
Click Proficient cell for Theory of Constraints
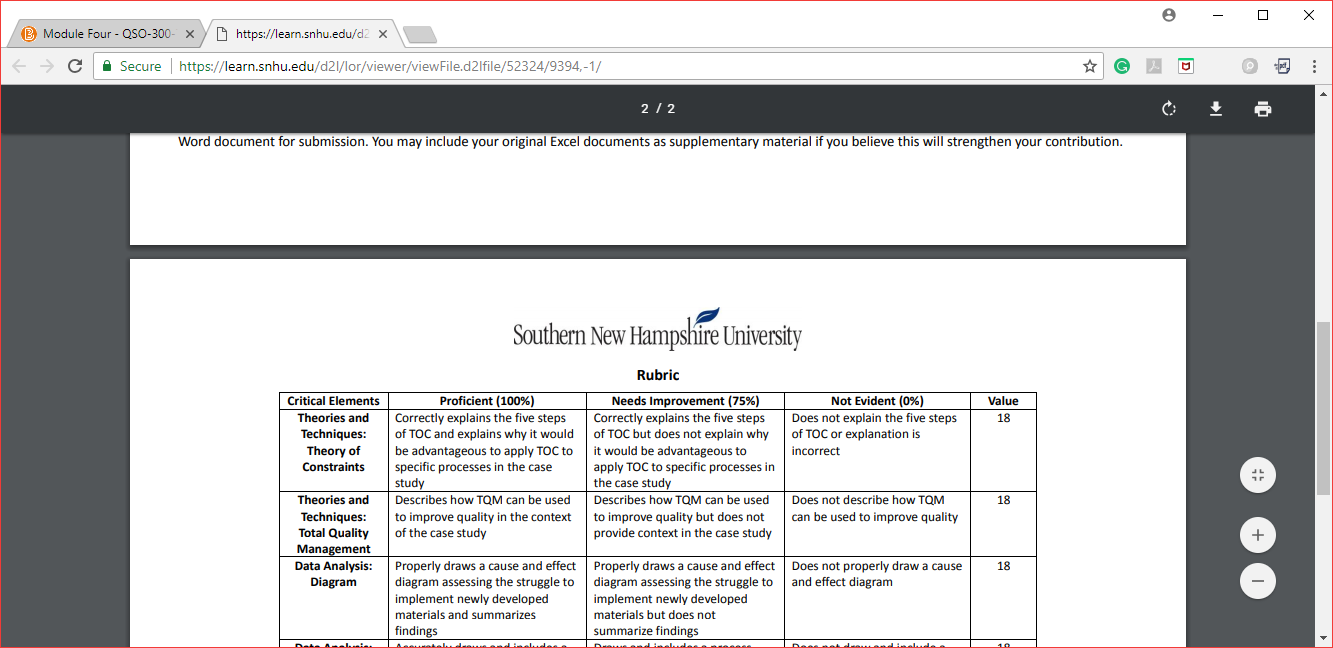pyautogui.click(x=485, y=451)
